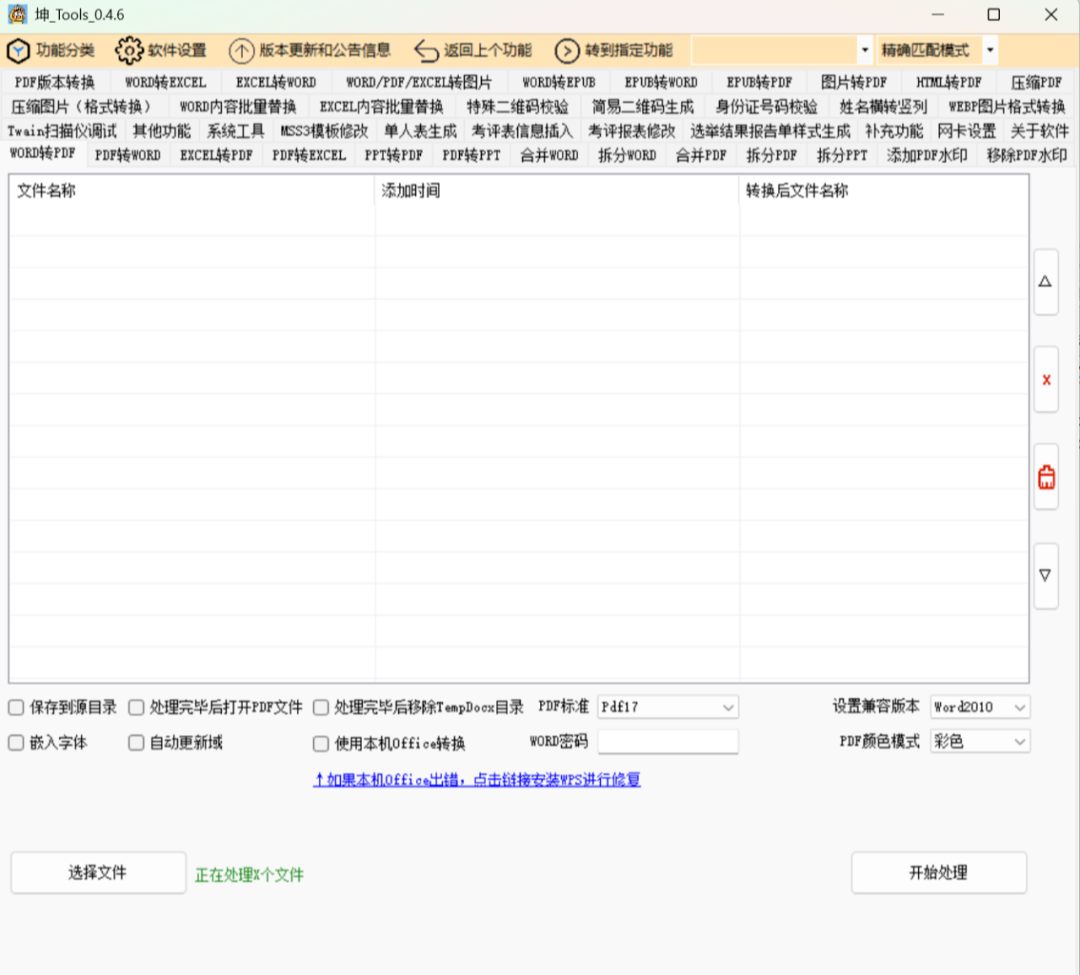The width and height of the screenshot is (1080, 975).
Task: Click the 版本更新和公告信息 up-arrow icon
Action: 241,50
